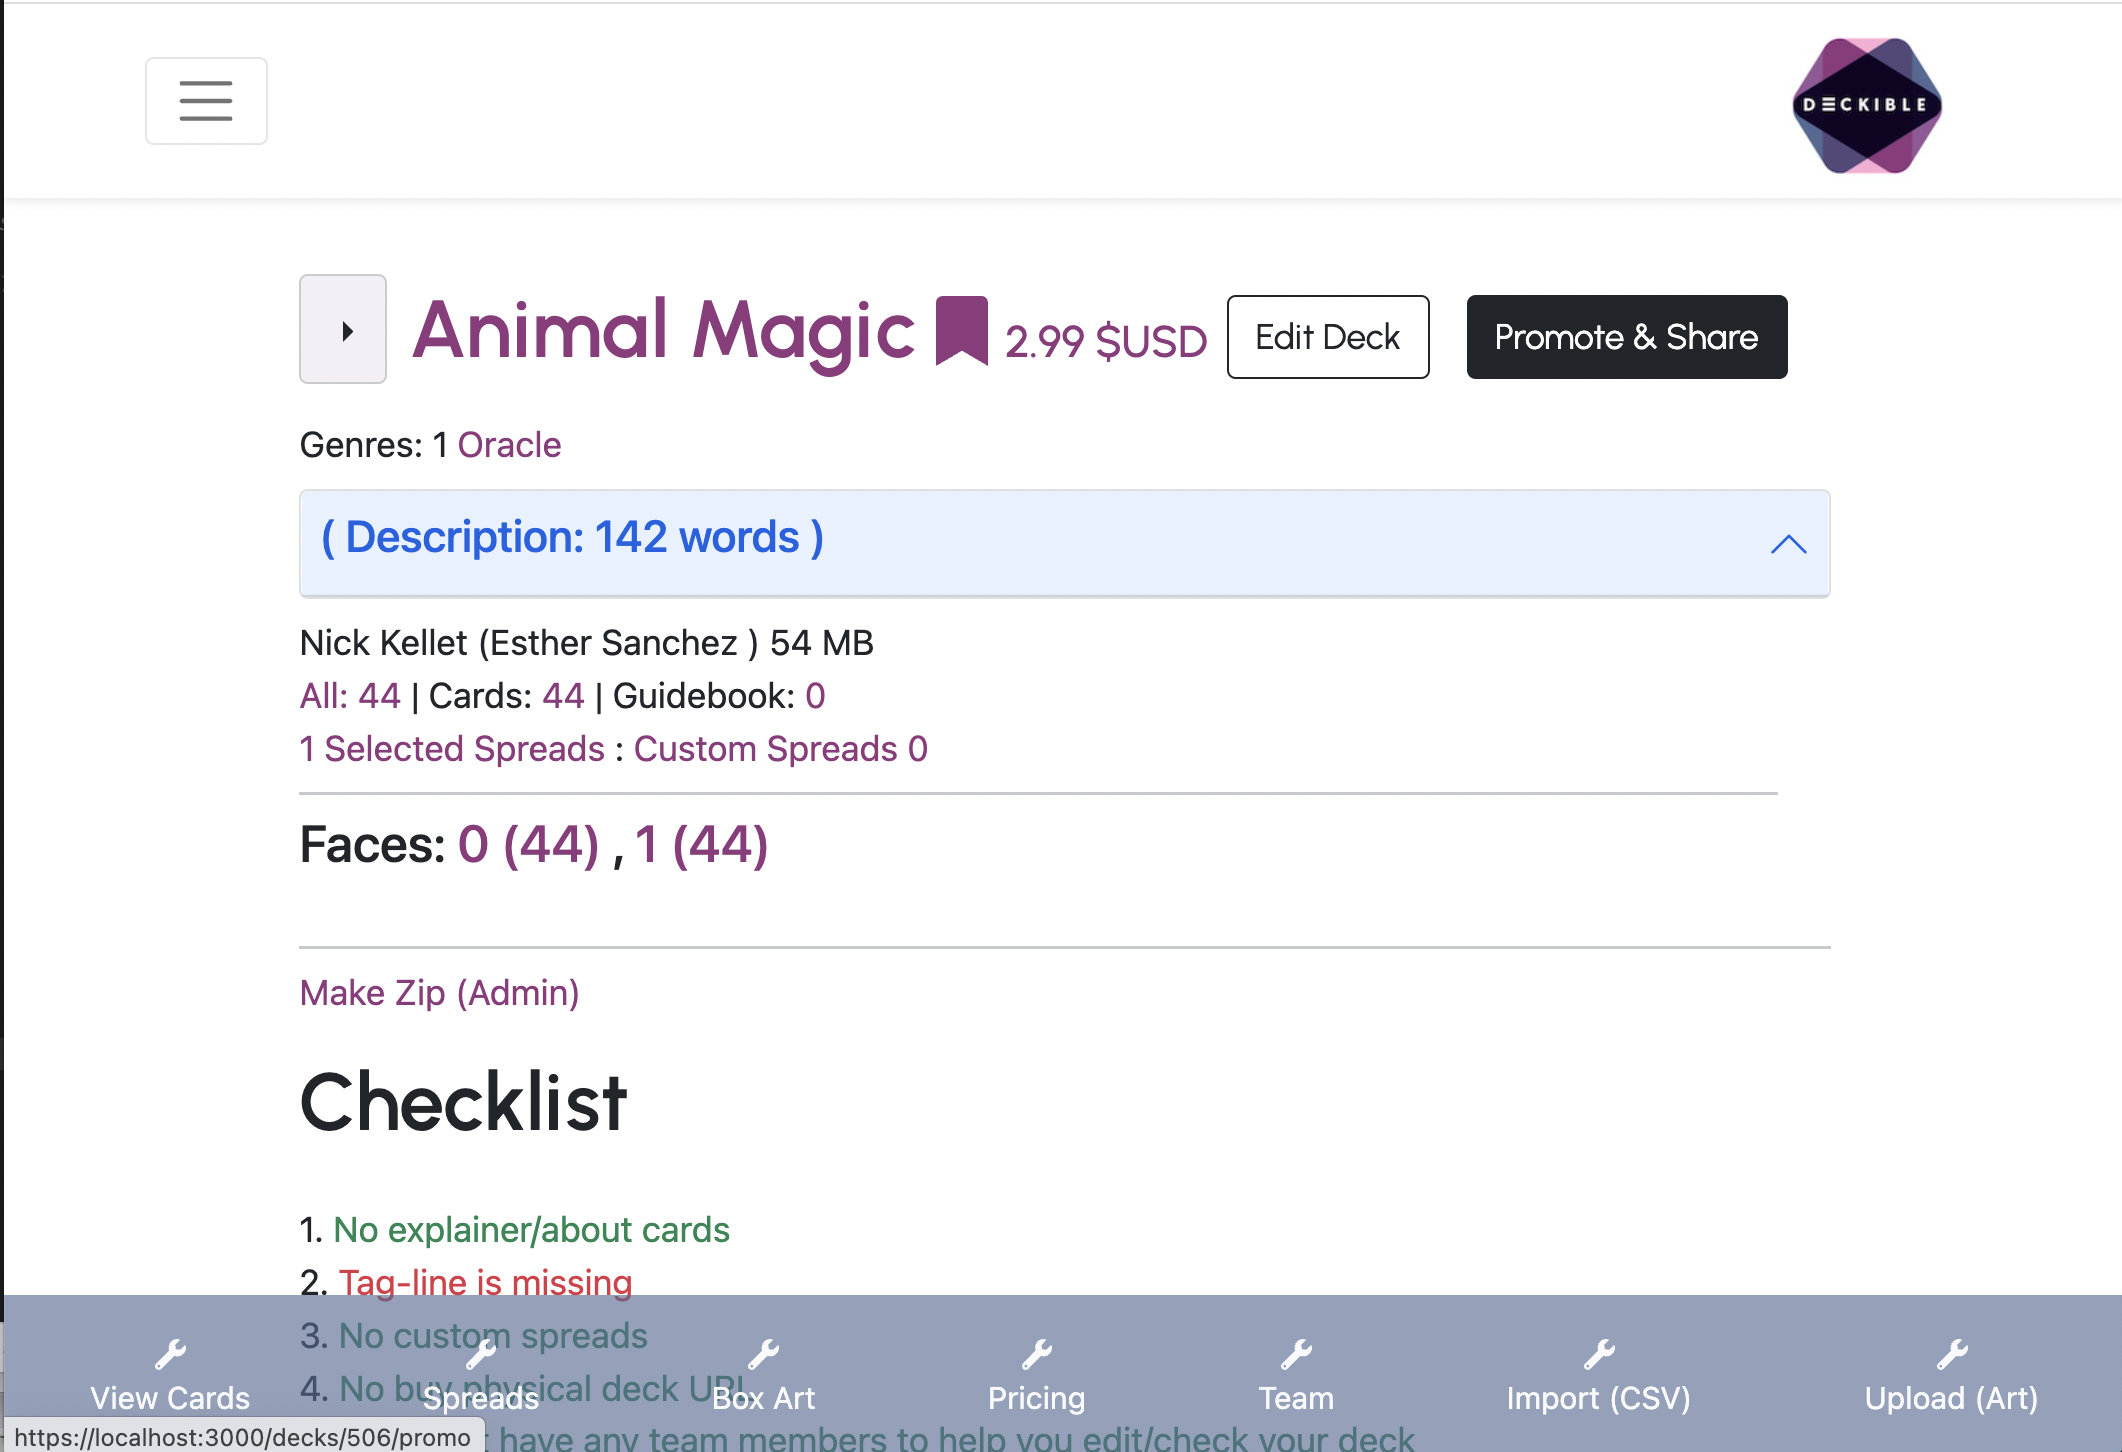This screenshot has height=1452, width=2122.
Task: Click the View Cards wrench icon
Action: tap(170, 1354)
